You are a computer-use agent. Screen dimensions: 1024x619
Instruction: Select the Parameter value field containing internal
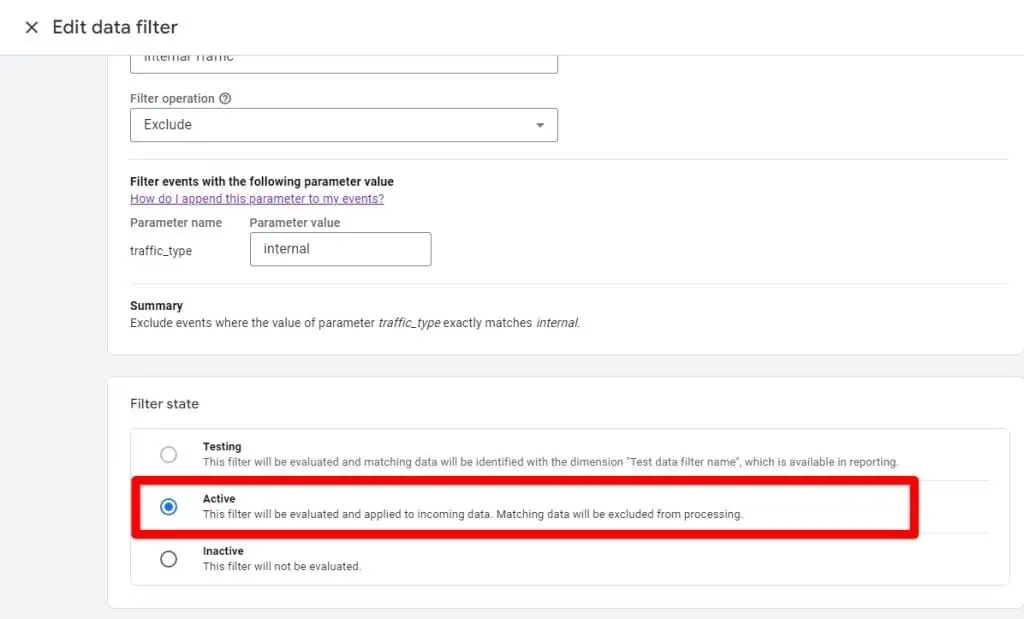tap(340, 248)
